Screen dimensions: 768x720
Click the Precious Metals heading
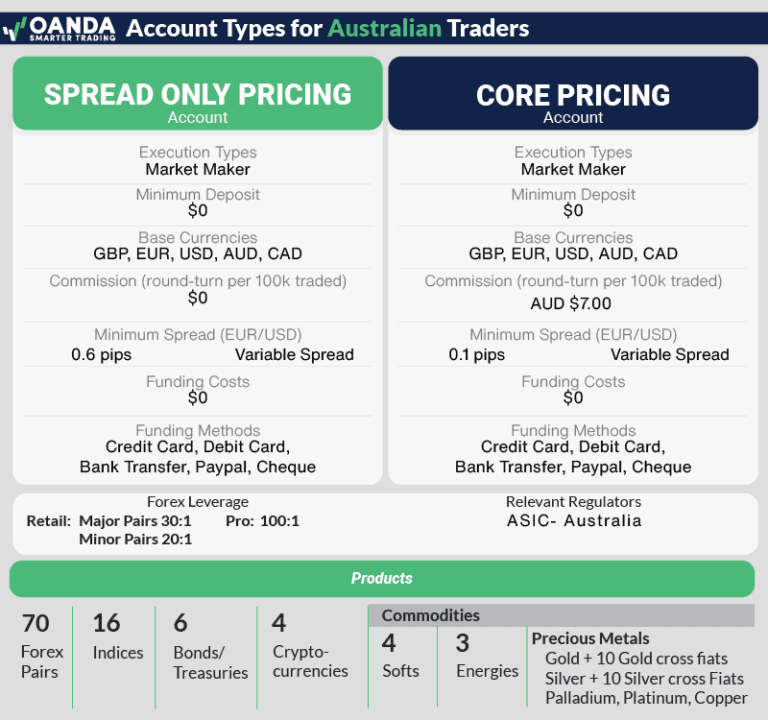[590, 638]
